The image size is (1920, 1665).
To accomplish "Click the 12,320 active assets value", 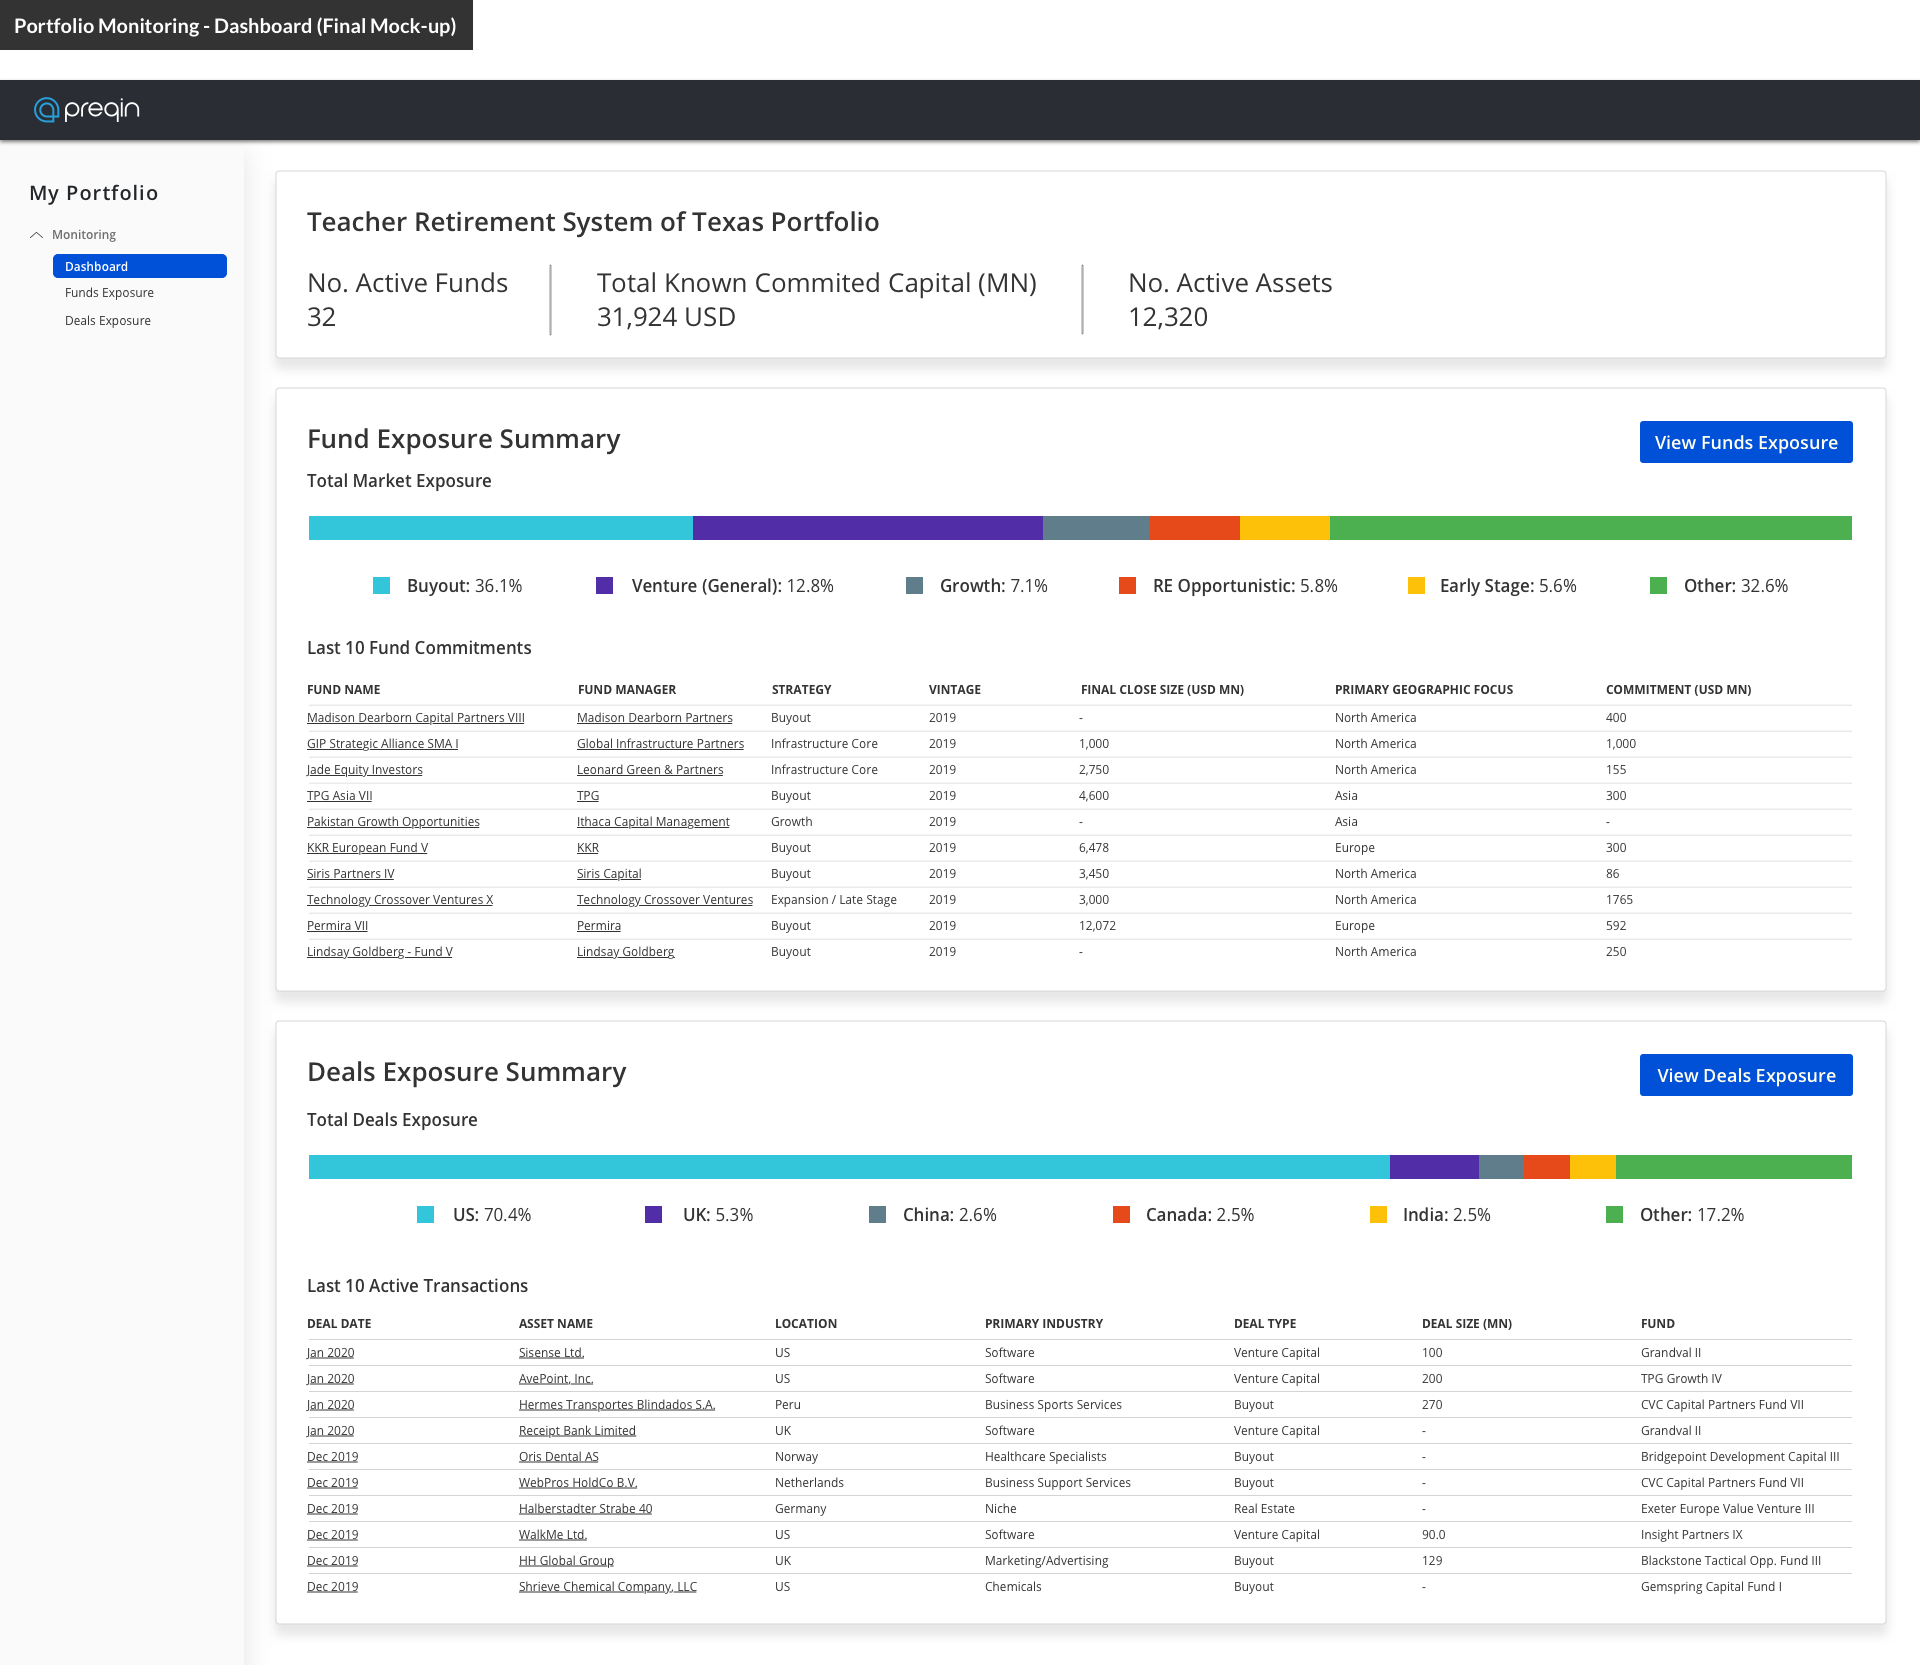I will click(x=1168, y=317).
